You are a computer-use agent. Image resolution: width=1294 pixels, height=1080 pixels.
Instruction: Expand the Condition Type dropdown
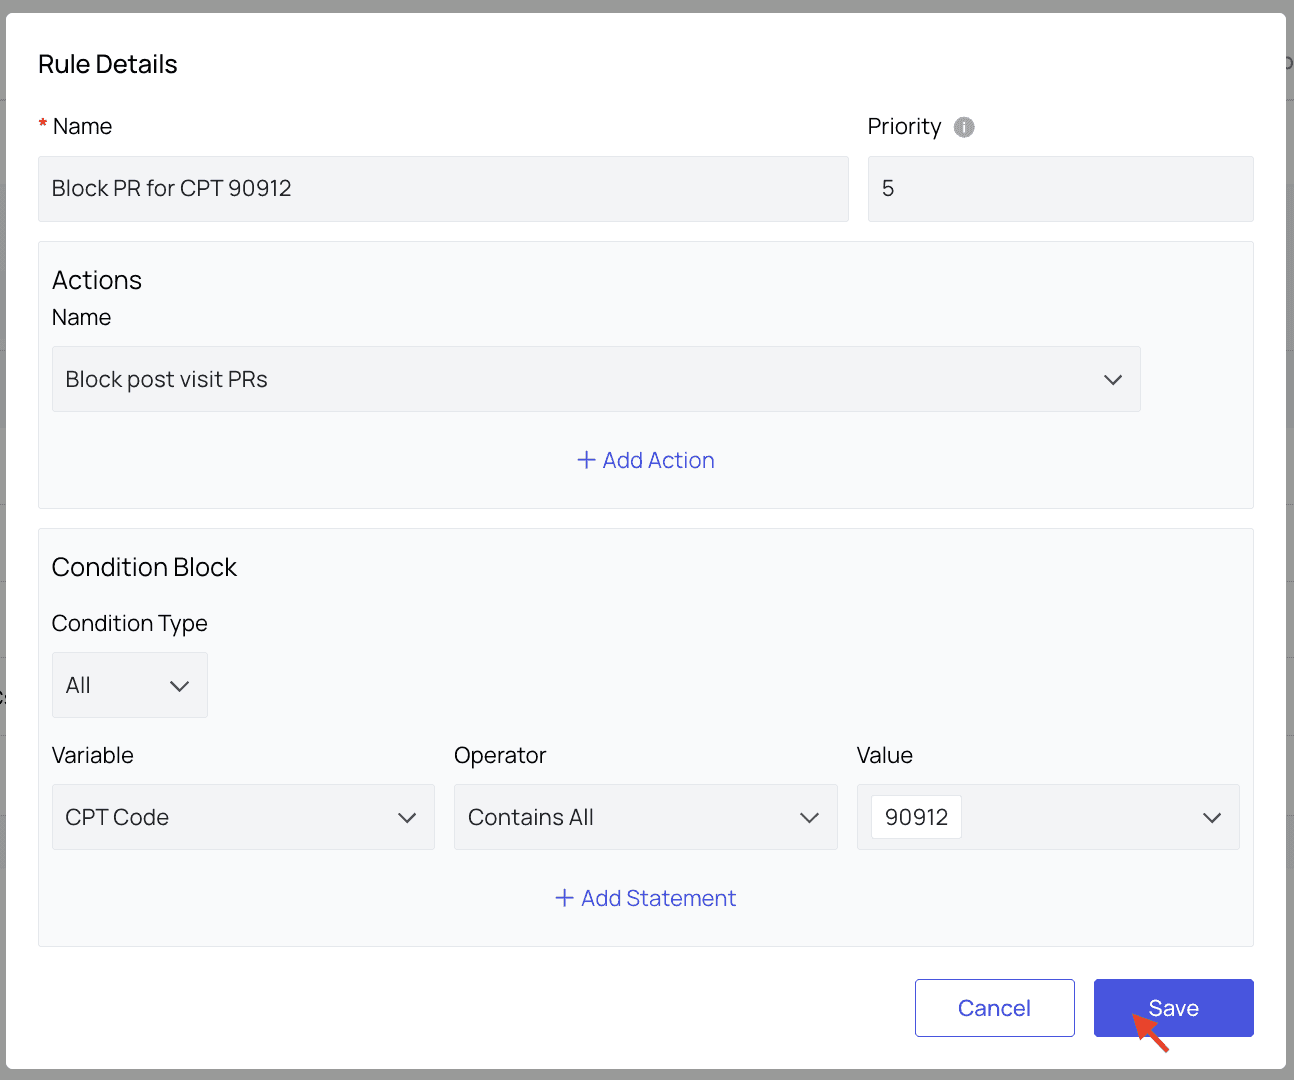pos(129,685)
